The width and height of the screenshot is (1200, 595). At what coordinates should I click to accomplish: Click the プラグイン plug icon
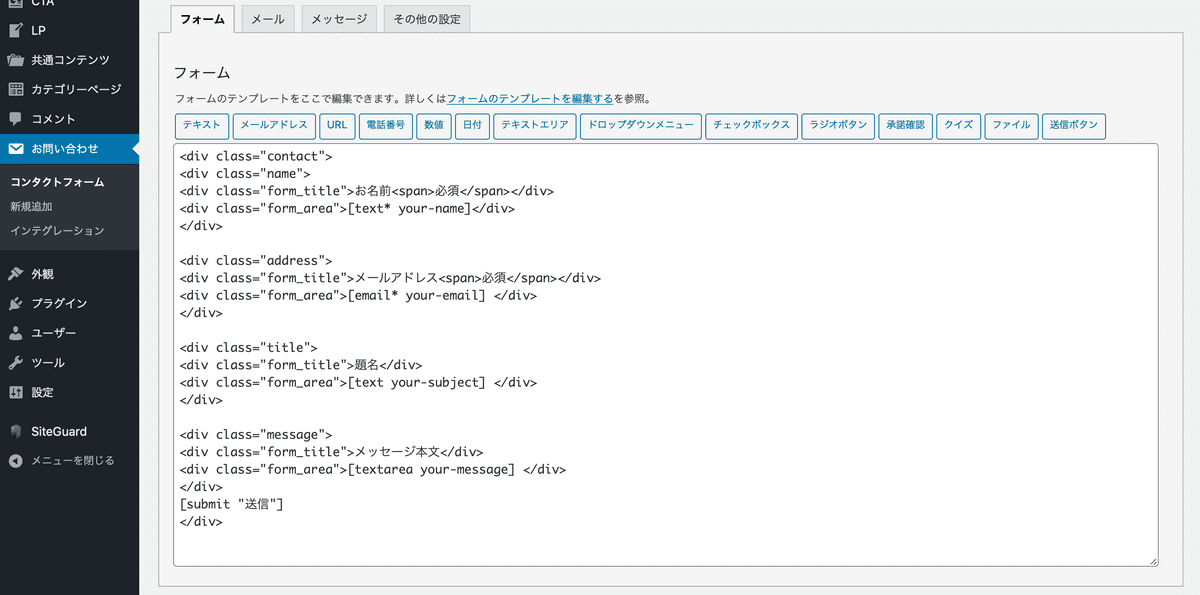pos(16,303)
